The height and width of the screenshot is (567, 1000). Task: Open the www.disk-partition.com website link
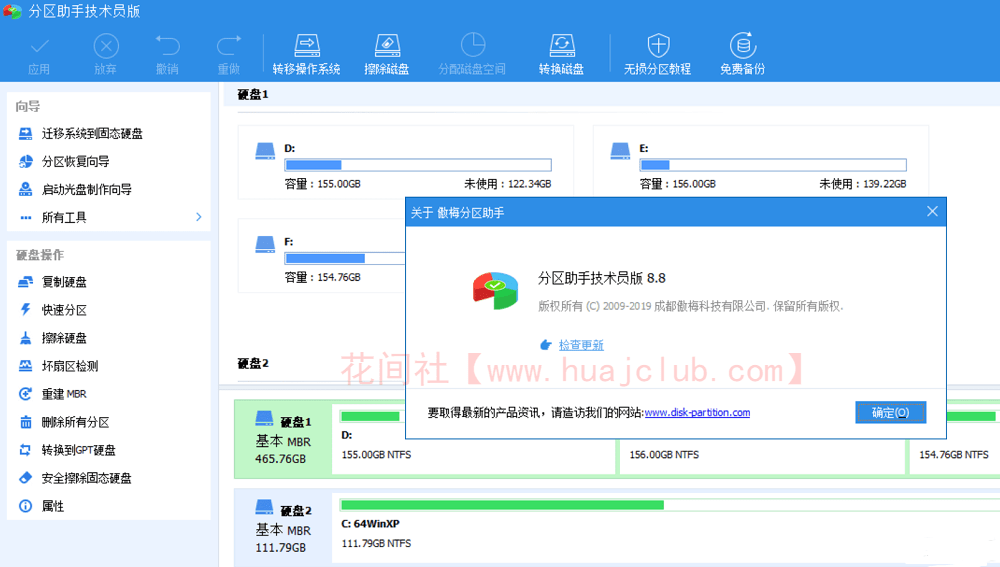click(697, 413)
